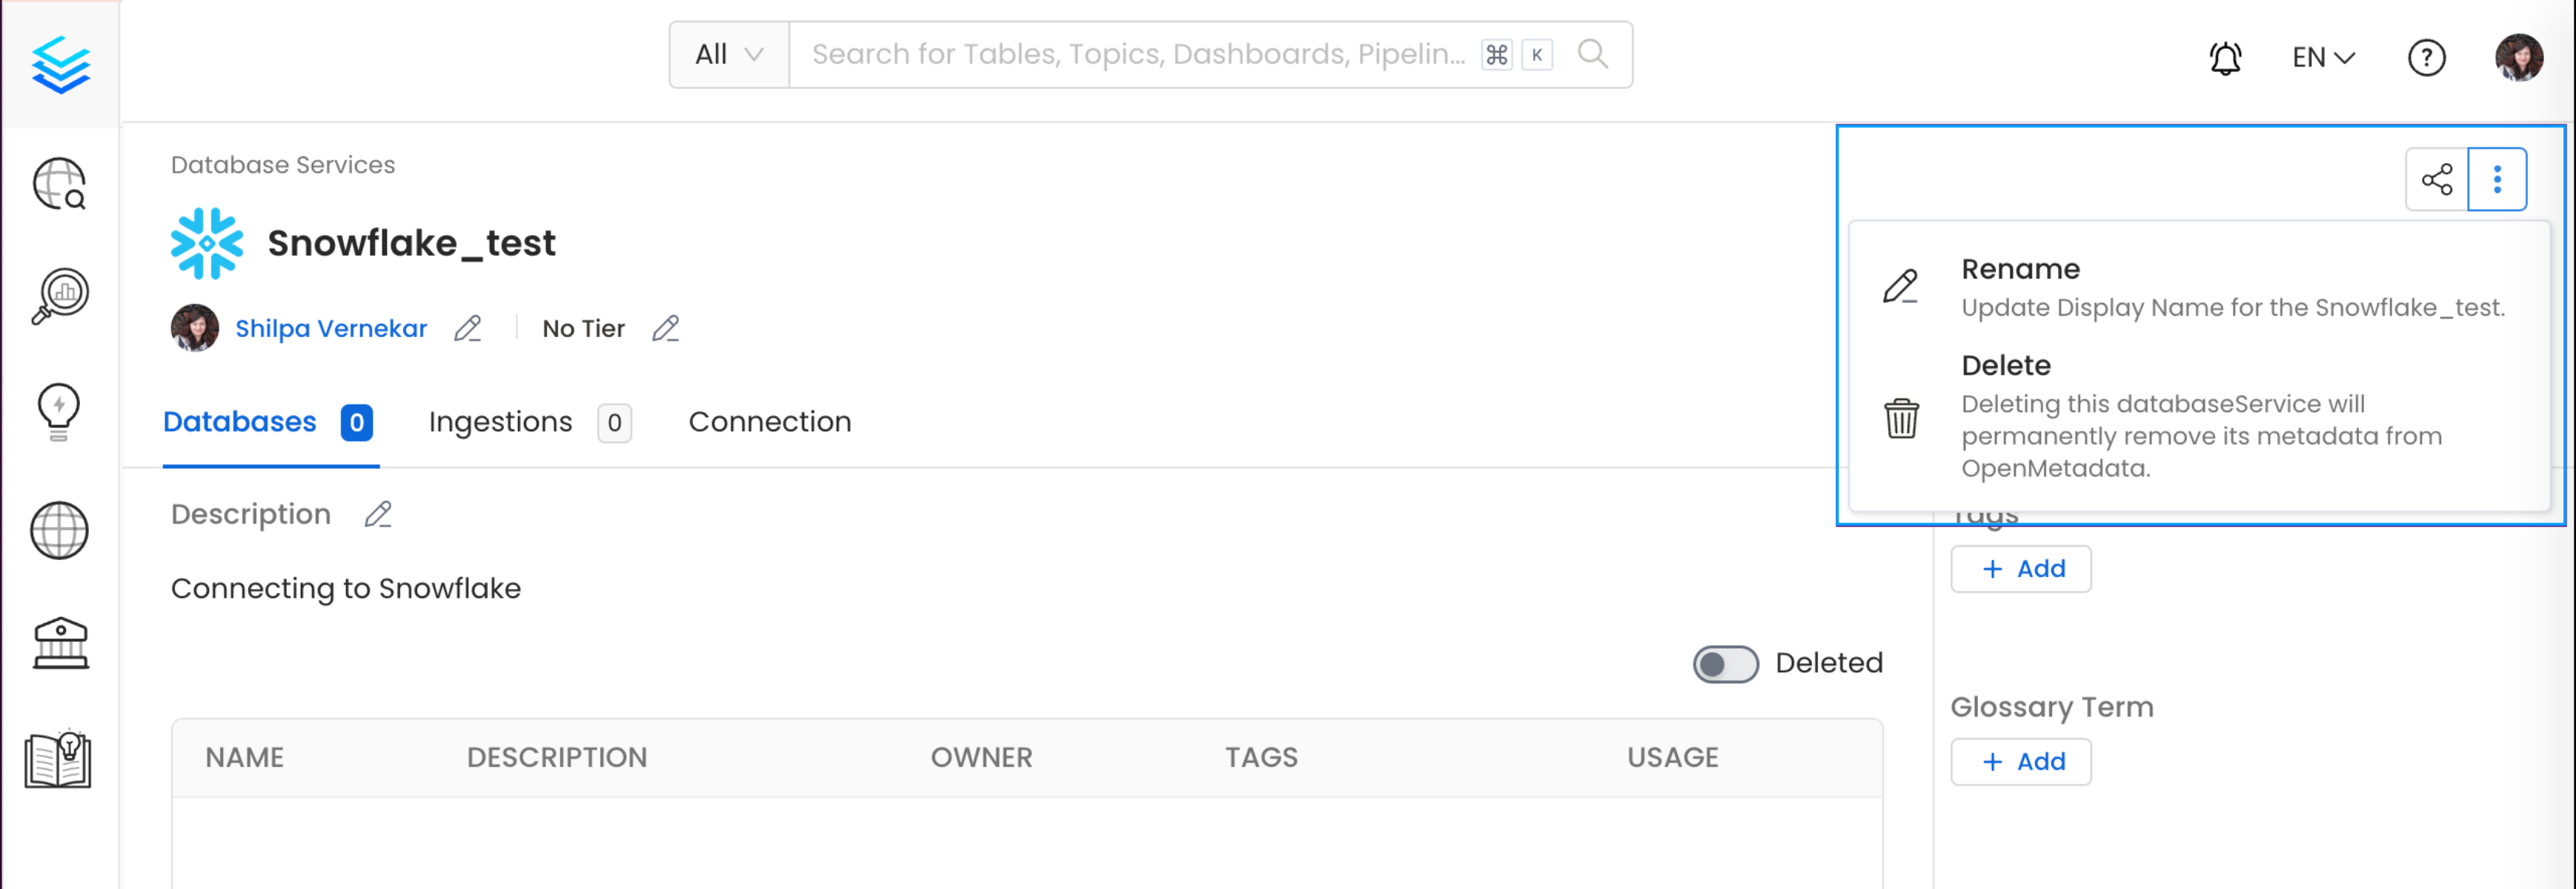Expand the All search filter dropdown
This screenshot has height=889, width=2576.
[729, 55]
